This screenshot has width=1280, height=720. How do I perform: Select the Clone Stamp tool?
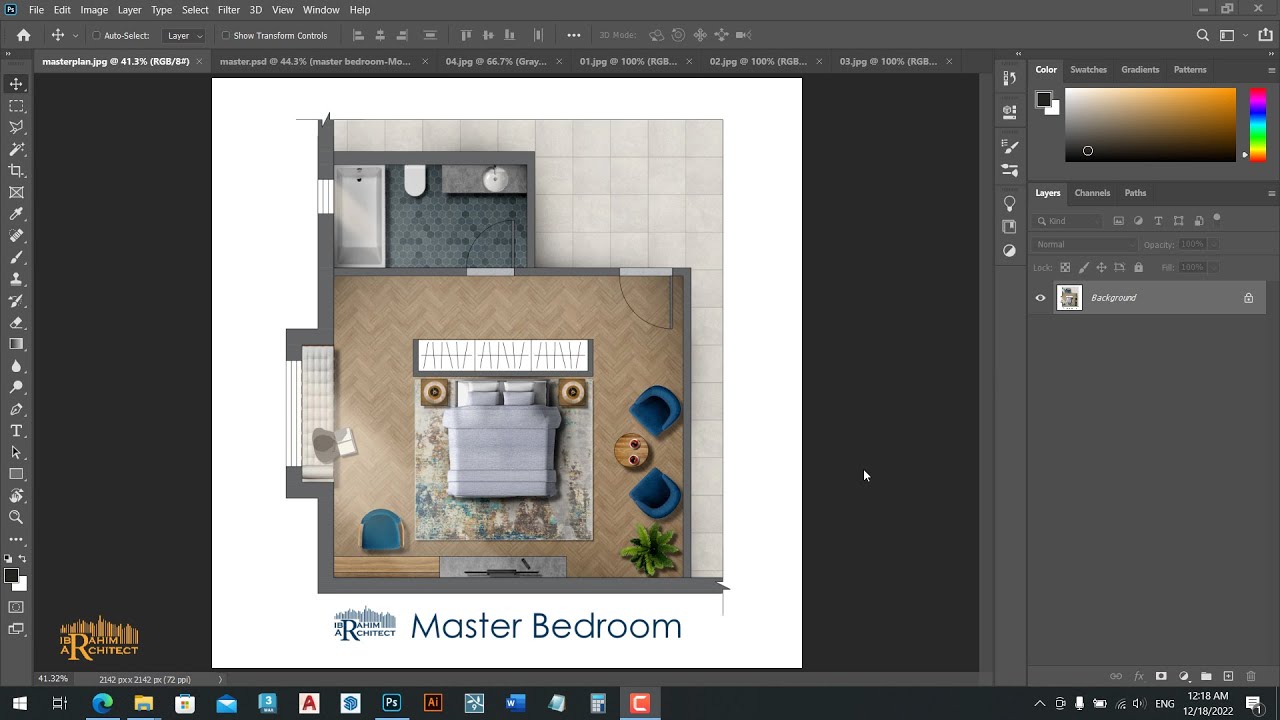point(16,279)
